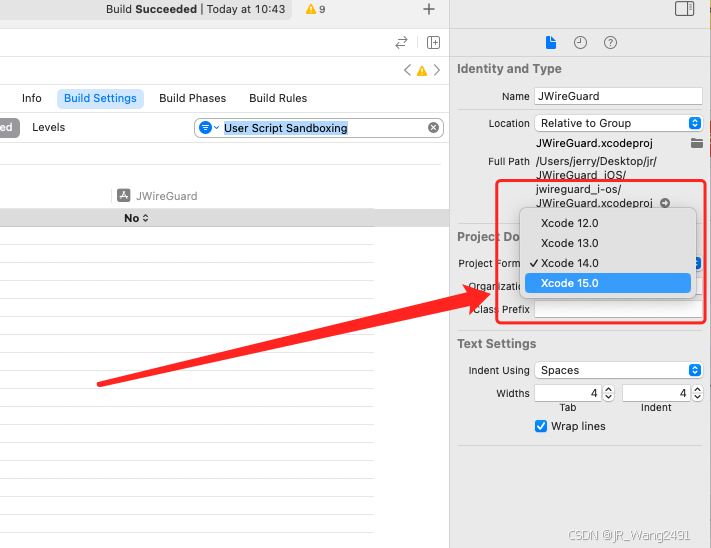
Task: Select Xcode 13.0 project format
Action: click(x=608, y=243)
